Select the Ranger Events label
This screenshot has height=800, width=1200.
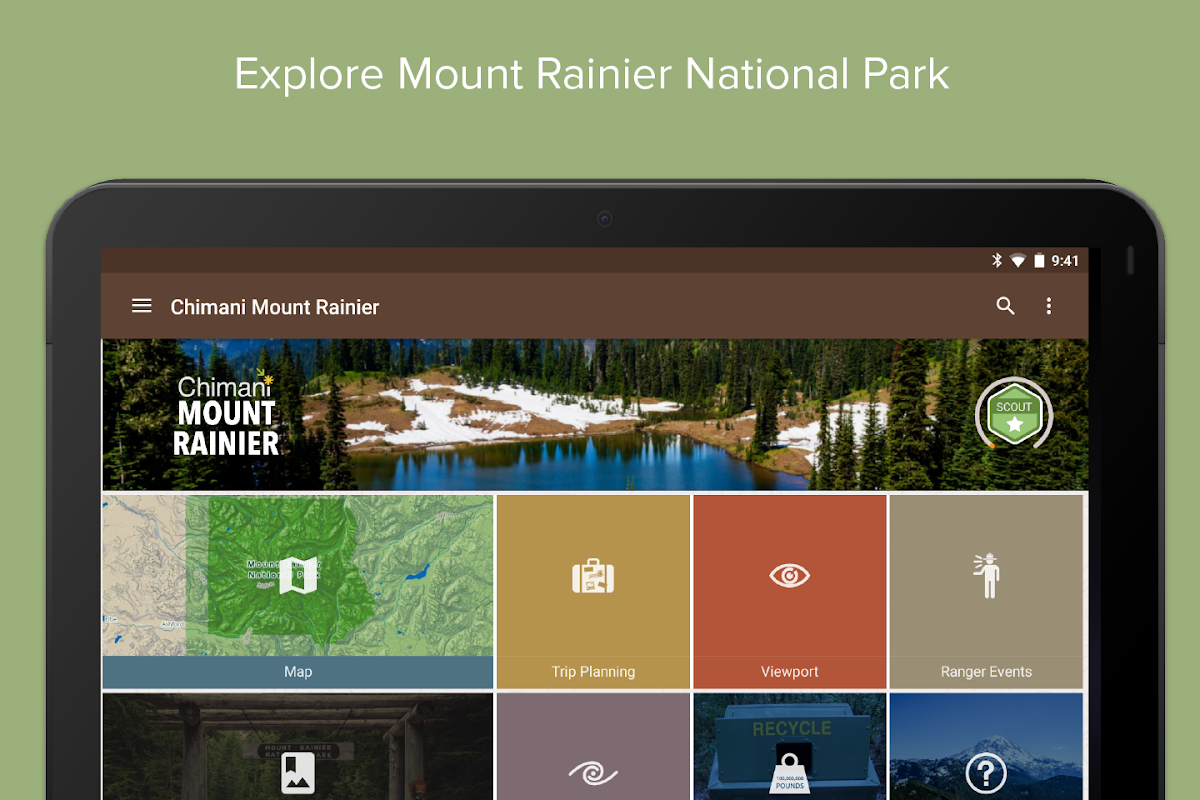(x=986, y=672)
